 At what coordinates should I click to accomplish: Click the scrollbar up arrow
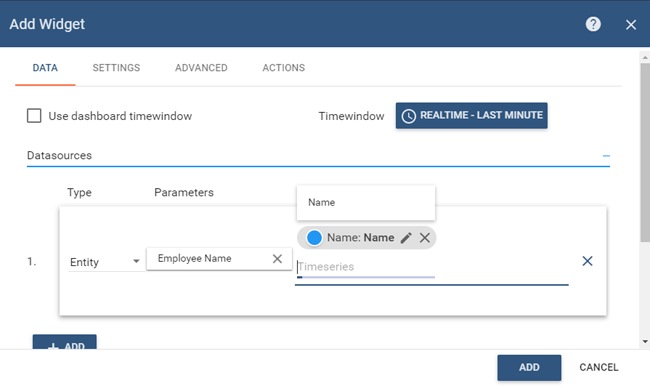(645, 58)
